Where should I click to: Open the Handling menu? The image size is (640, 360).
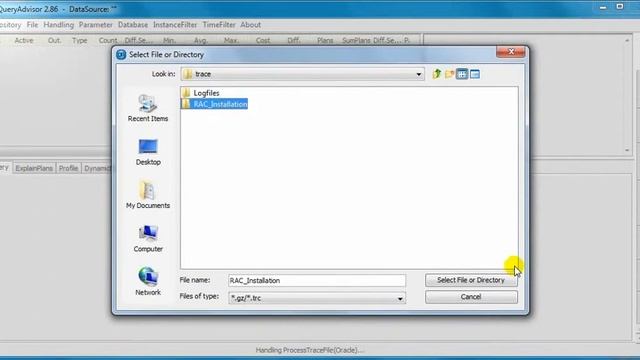click(x=59, y=25)
